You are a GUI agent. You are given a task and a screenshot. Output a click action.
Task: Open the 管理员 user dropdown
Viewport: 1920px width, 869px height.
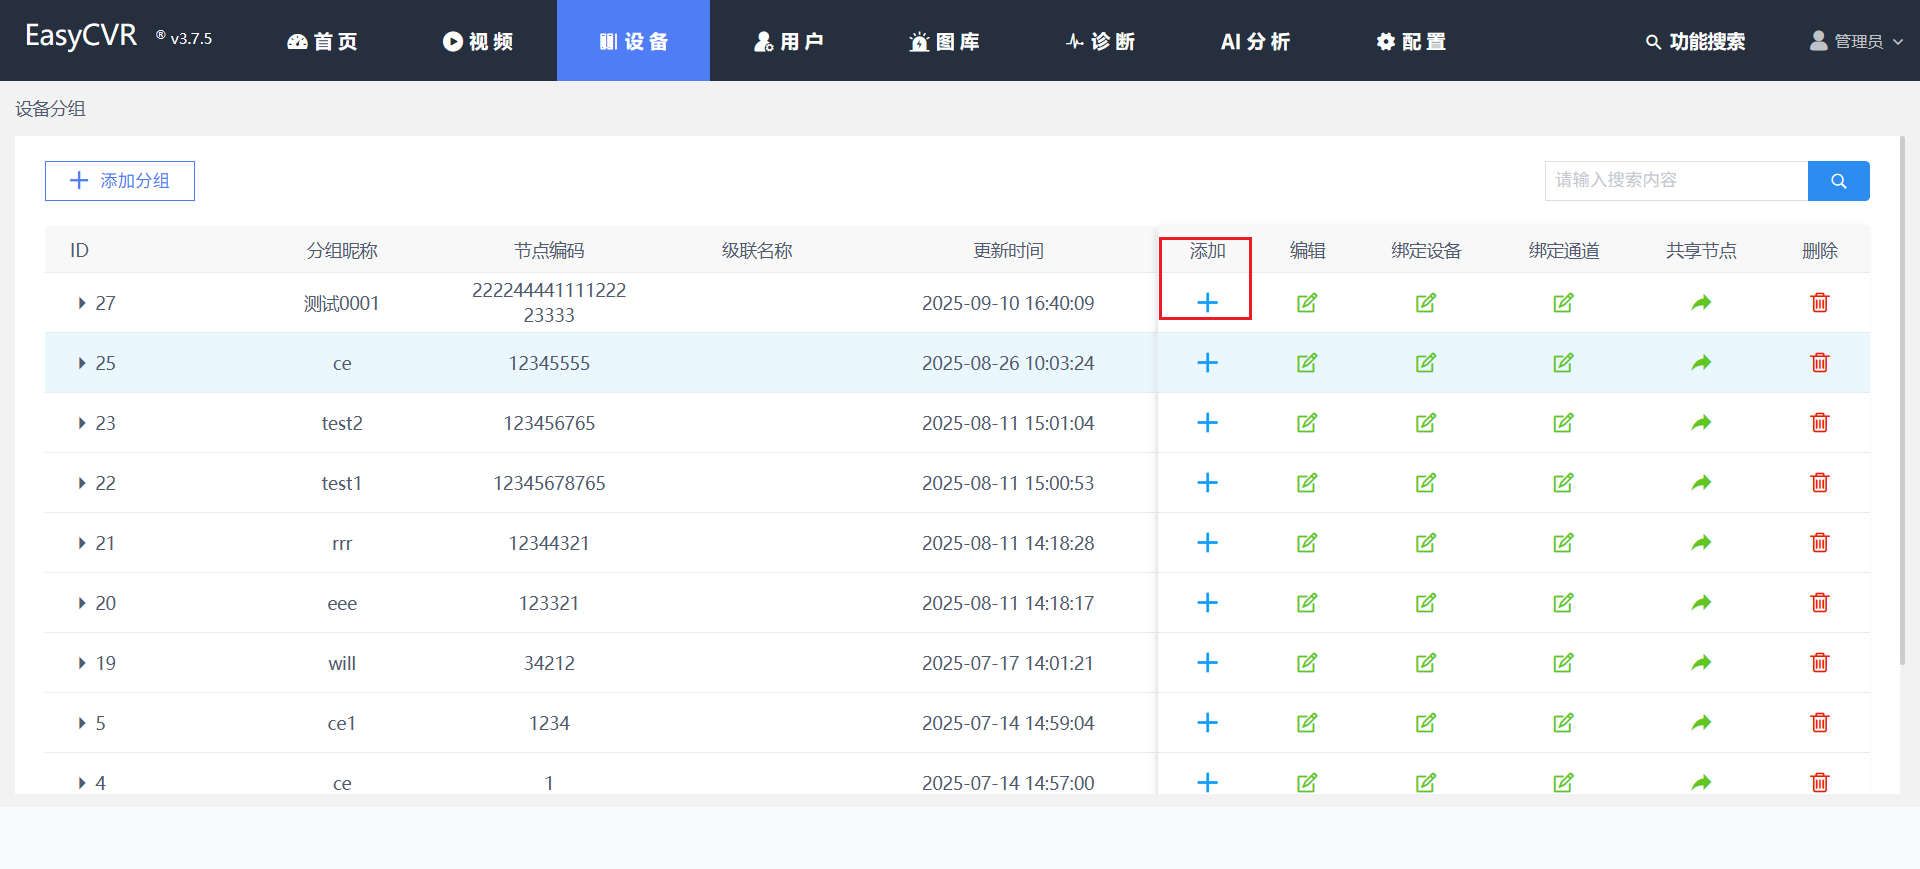pos(1857,41)
